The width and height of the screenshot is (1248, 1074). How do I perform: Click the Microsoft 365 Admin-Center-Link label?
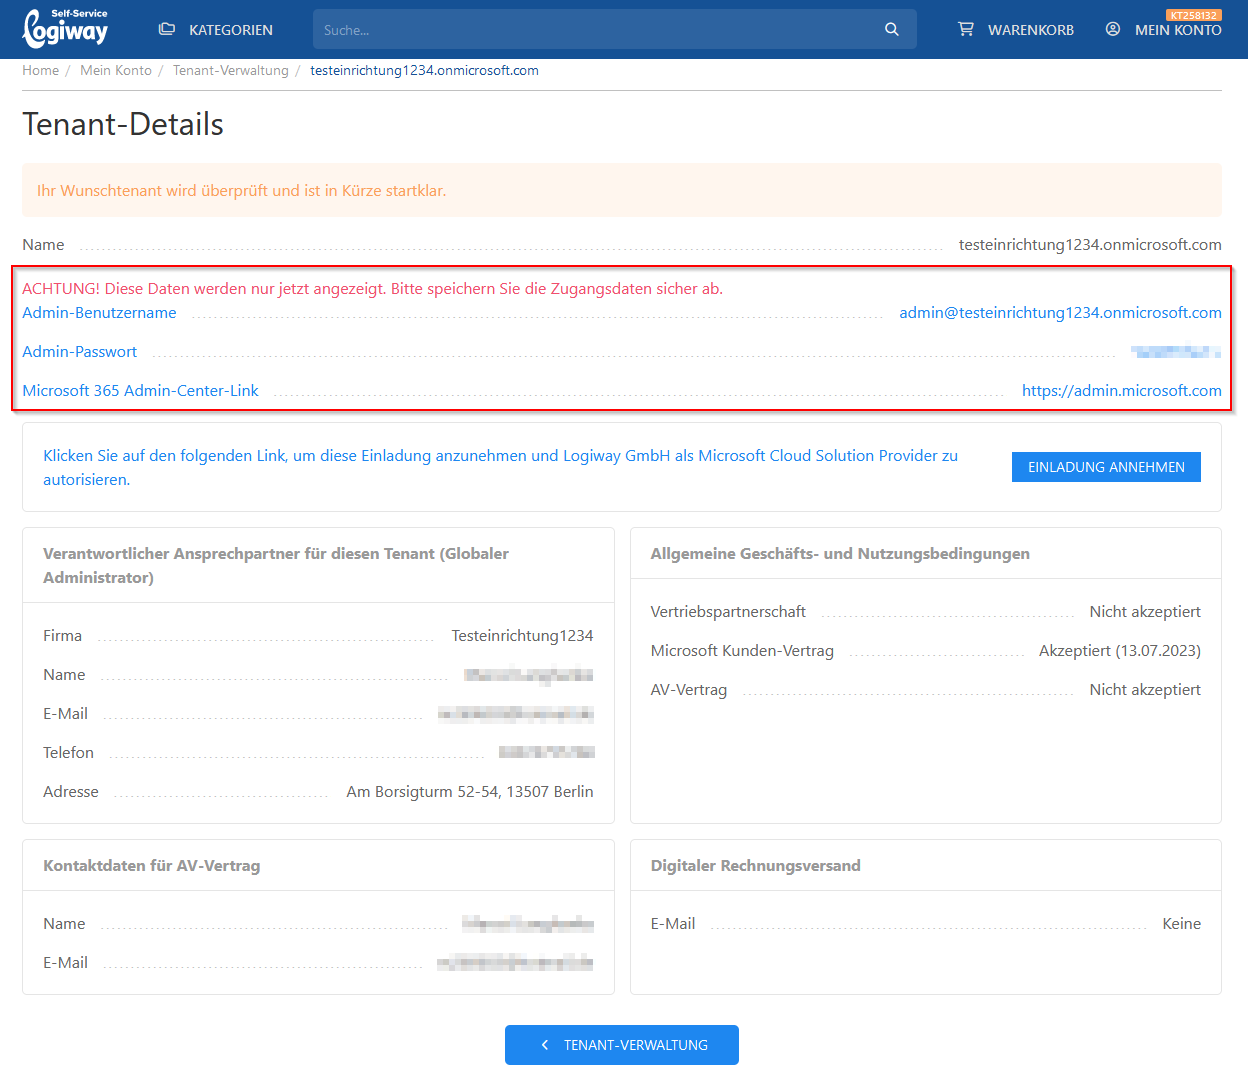(x=140, y=391)
